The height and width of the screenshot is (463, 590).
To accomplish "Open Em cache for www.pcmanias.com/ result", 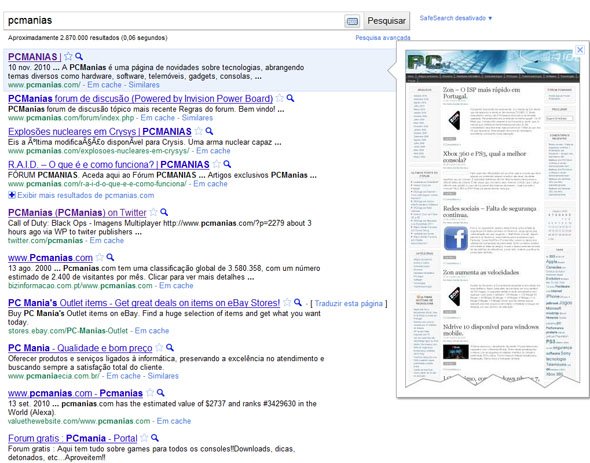I will (104, 85).
